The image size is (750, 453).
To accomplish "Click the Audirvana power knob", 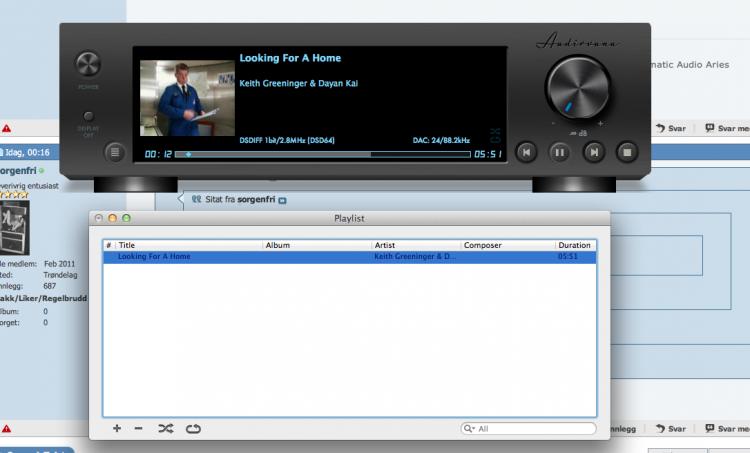I will coord(88,64).
